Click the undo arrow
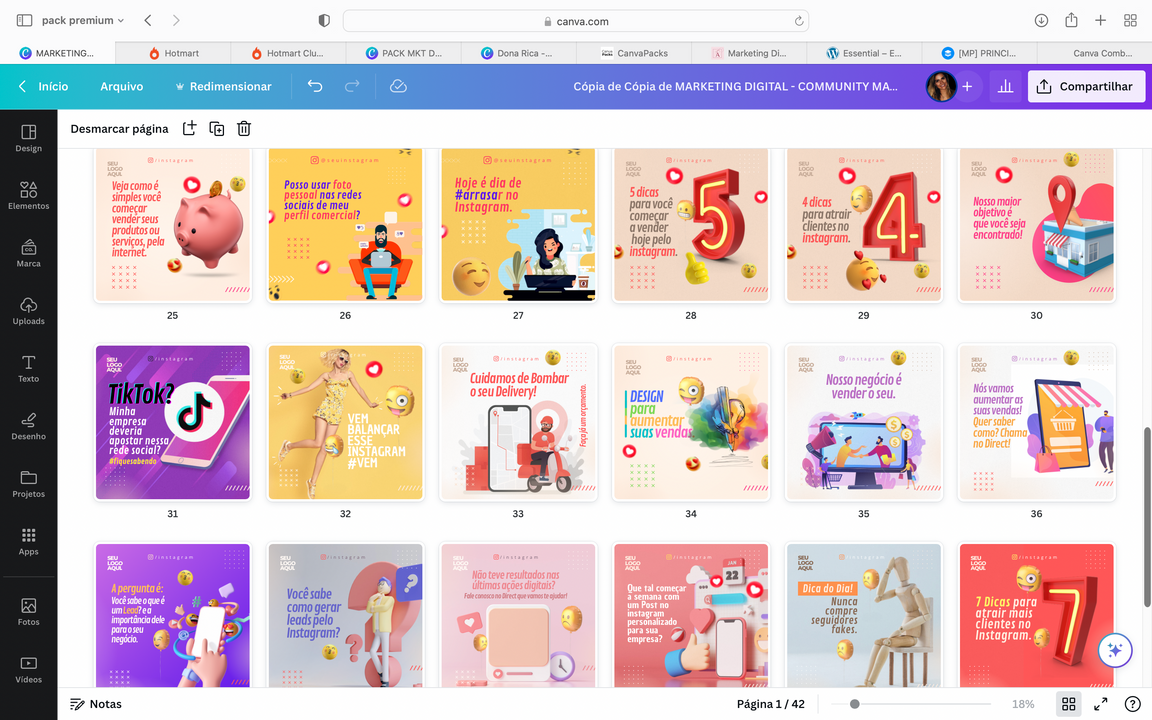This screenshot has width=1152, height=720. pos(315,87)
